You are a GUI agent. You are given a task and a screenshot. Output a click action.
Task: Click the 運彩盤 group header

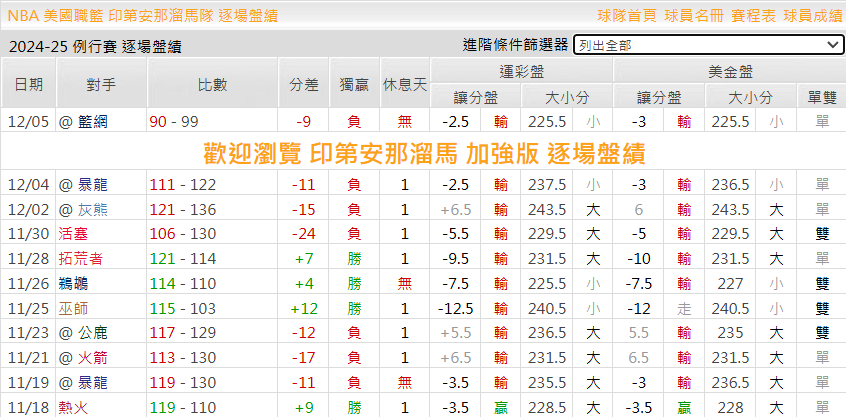[521, 71]
